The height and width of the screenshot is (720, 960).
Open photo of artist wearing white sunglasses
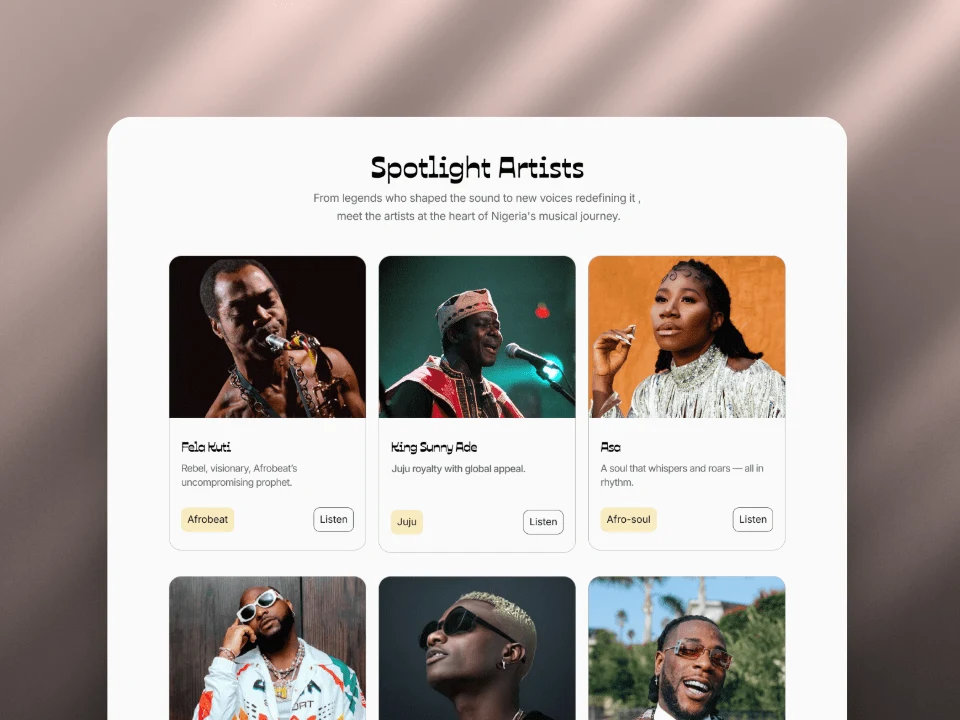(268, 648)
